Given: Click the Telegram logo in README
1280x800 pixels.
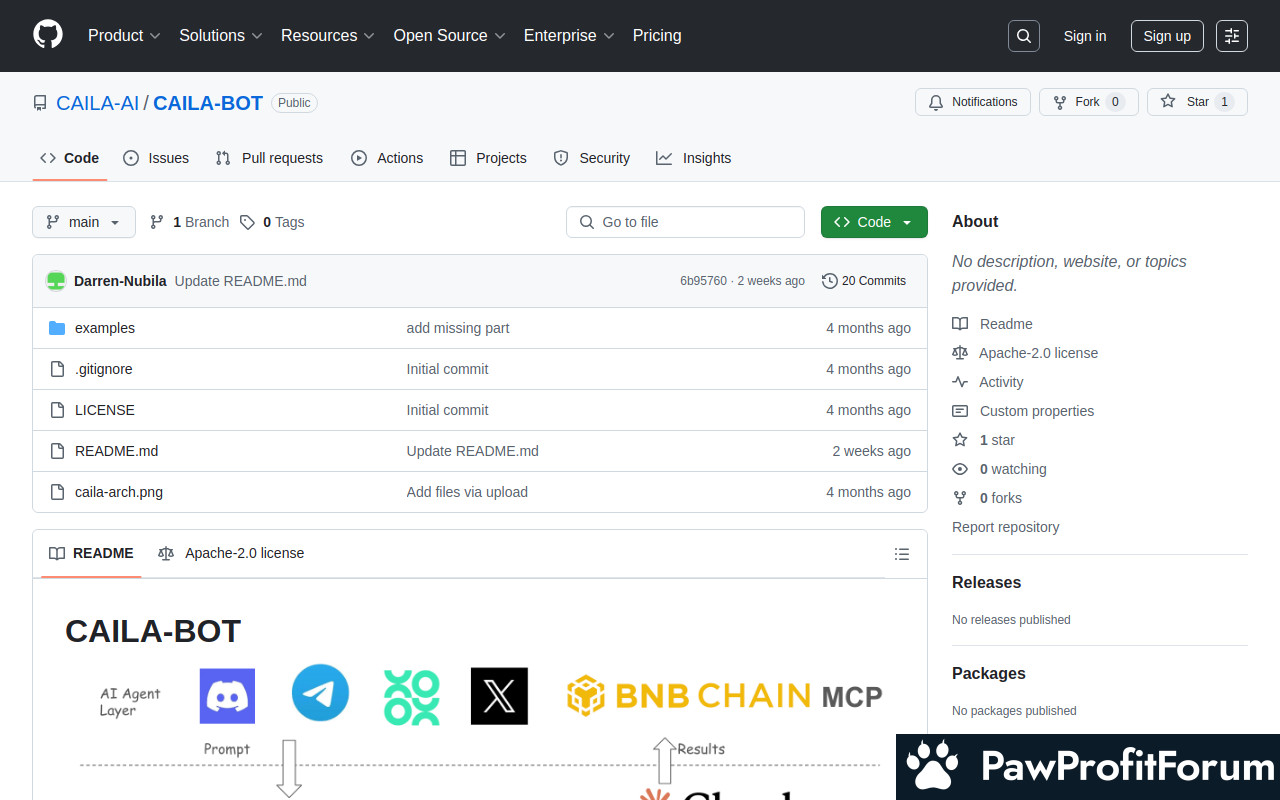Looking at the screenshot, I should point(320,693).
